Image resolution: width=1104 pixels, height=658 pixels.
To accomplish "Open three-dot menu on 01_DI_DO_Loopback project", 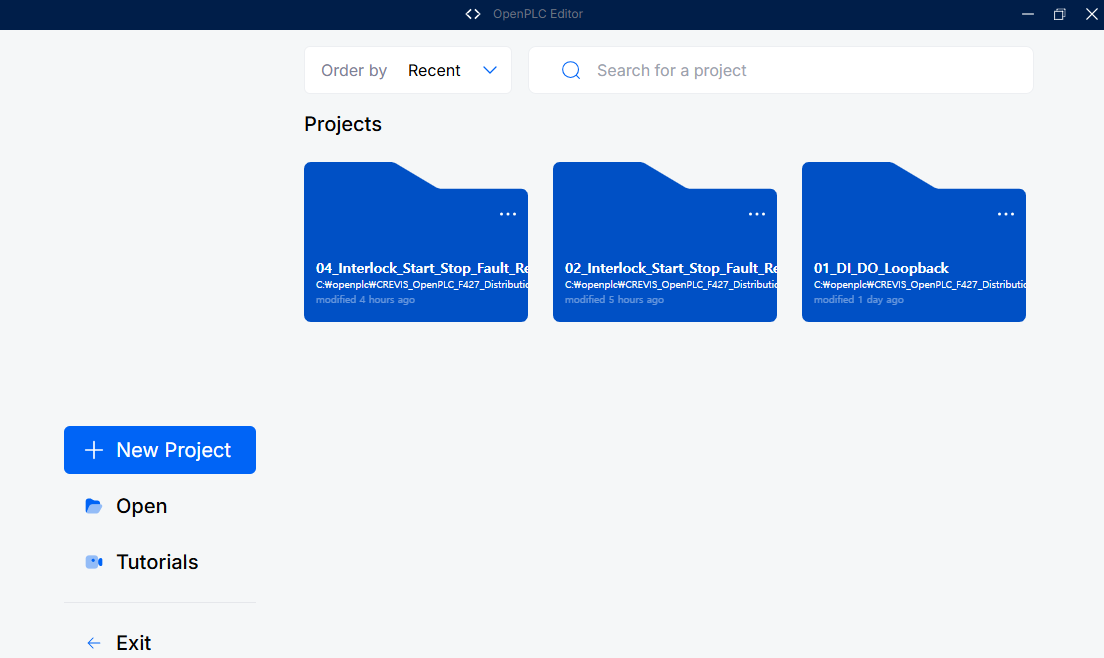I will (x=1005, y=214).
